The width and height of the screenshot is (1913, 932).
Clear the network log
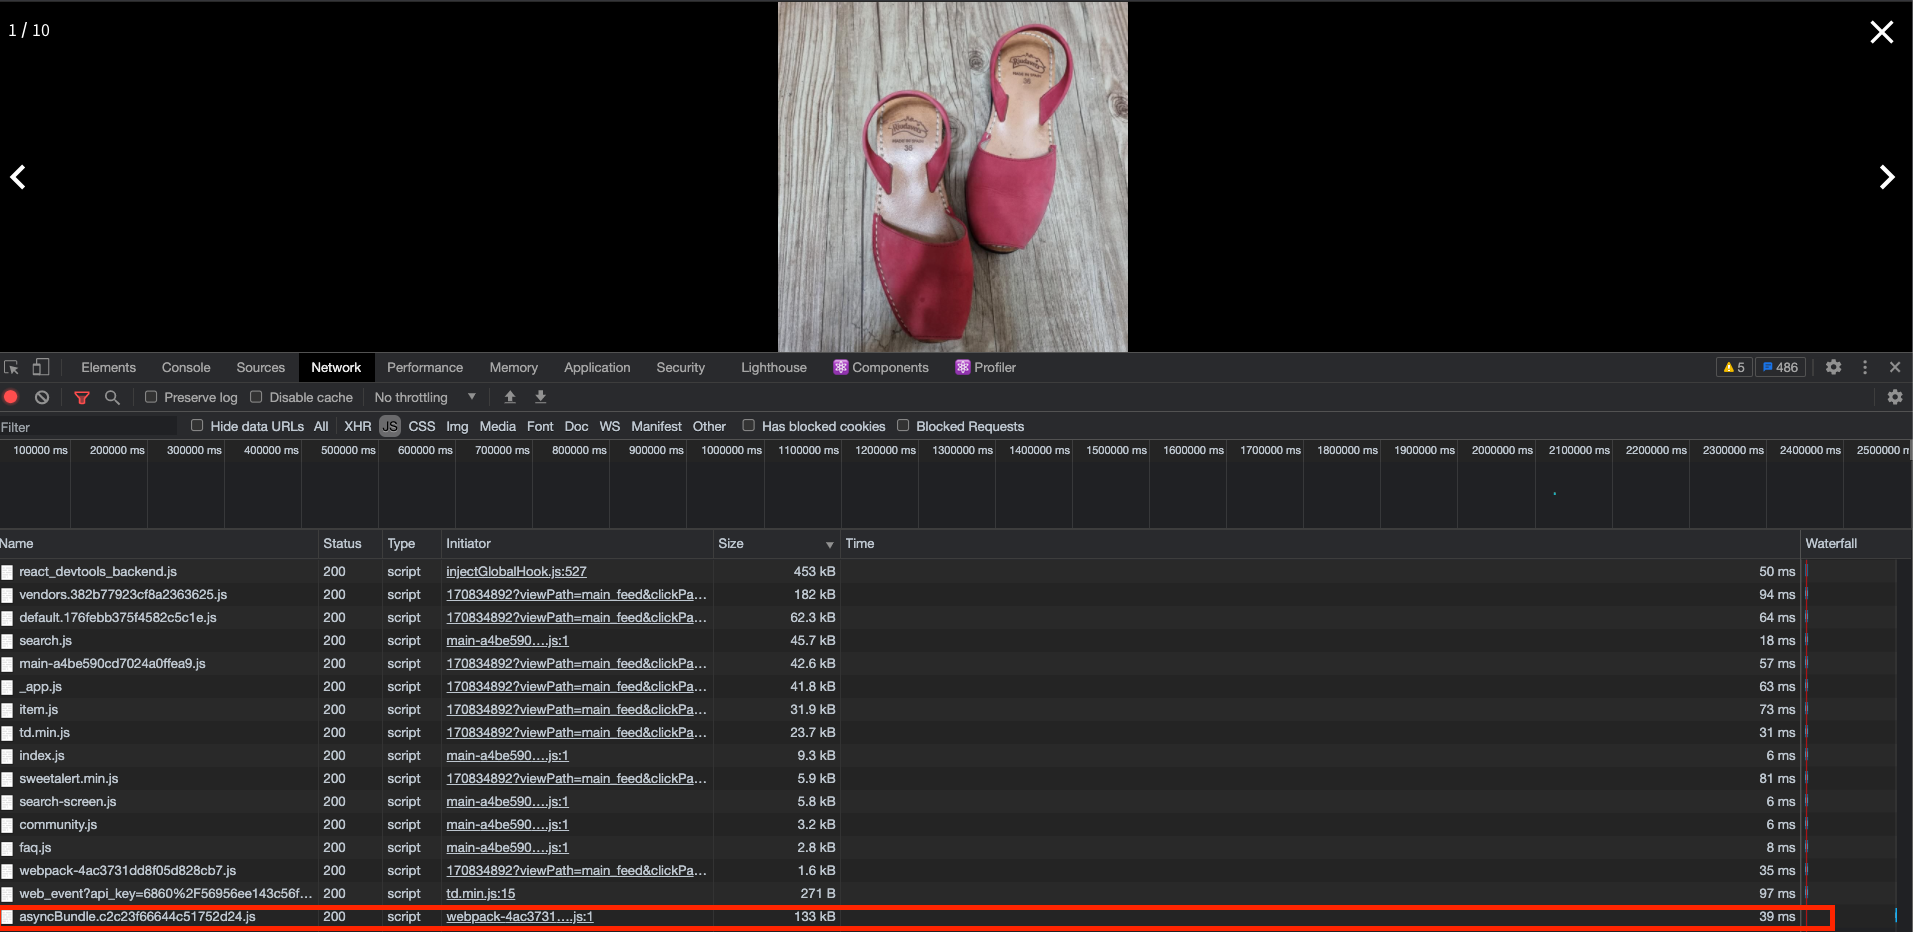point(42,397)
